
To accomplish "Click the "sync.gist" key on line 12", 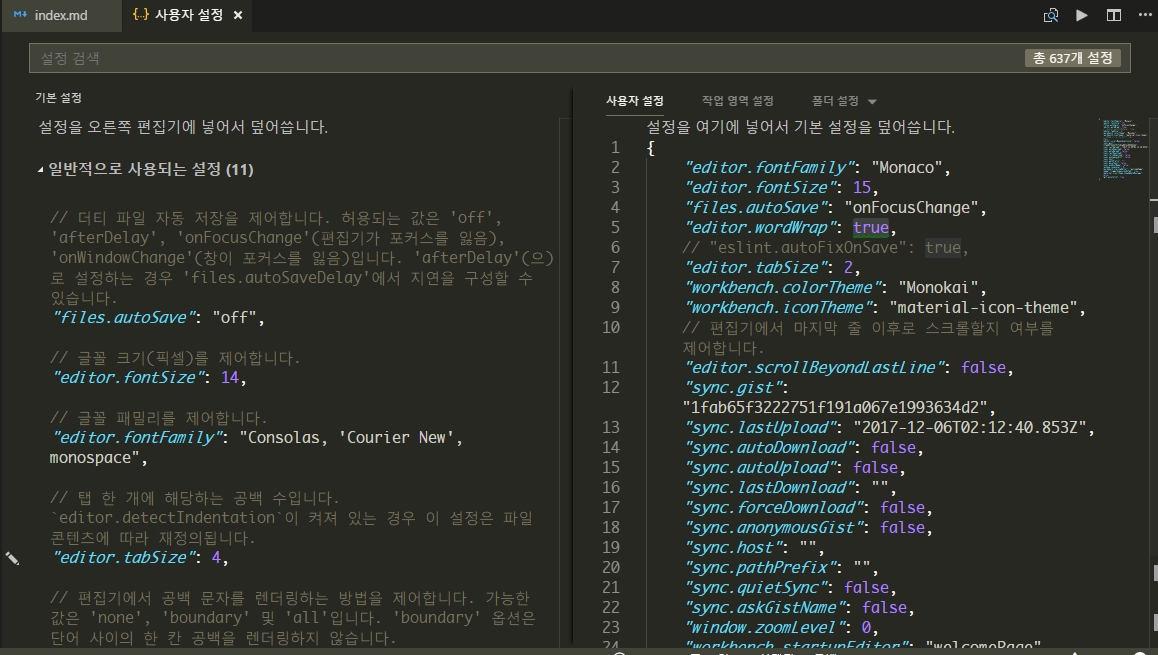I will (x=736, y=388).
